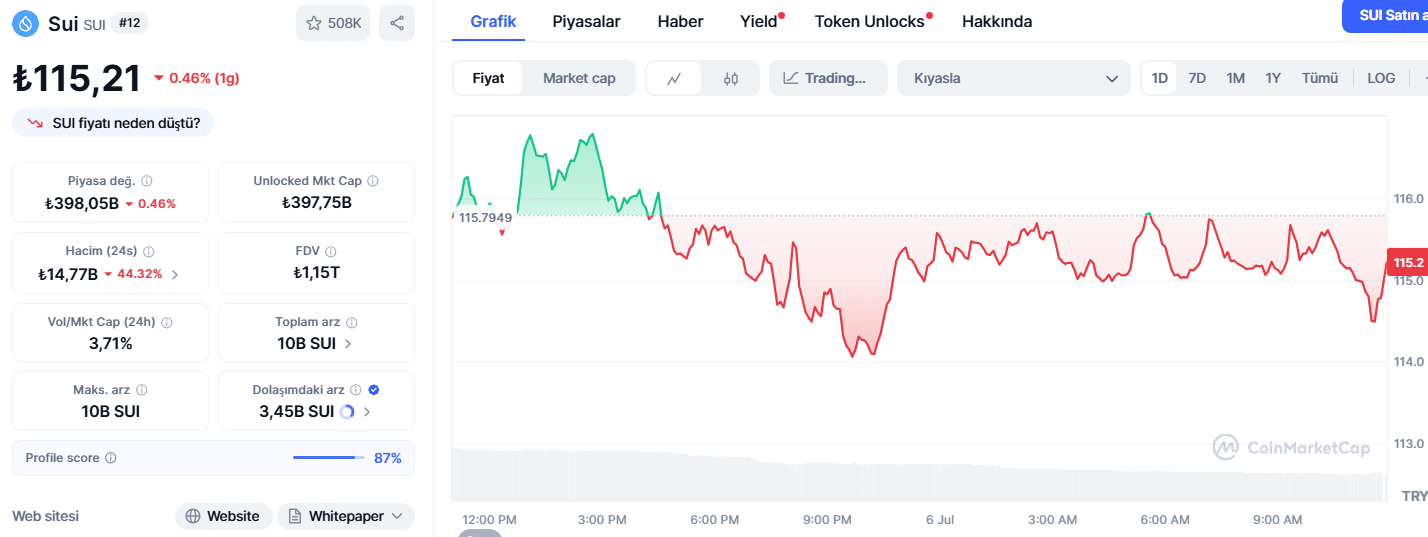Click the document icon on Whitepaper button
The image size is (1428, 537).
[x=295, y=516]
